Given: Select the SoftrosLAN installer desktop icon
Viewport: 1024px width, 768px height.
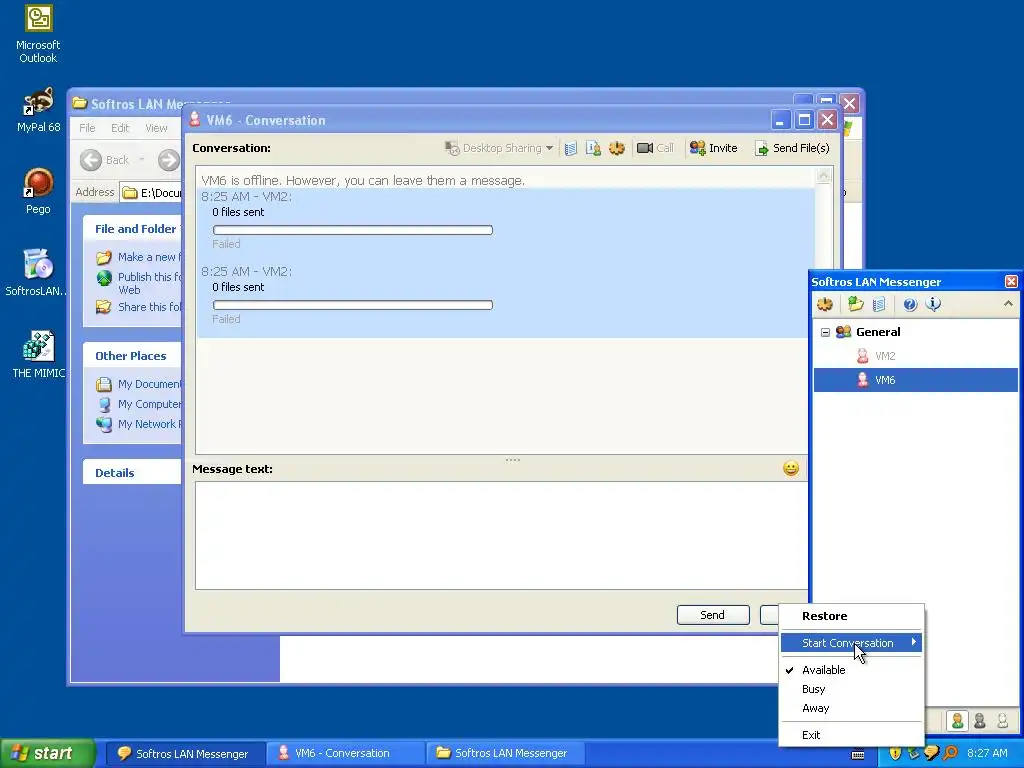Looking at the screenshot, I should (37, 273).
